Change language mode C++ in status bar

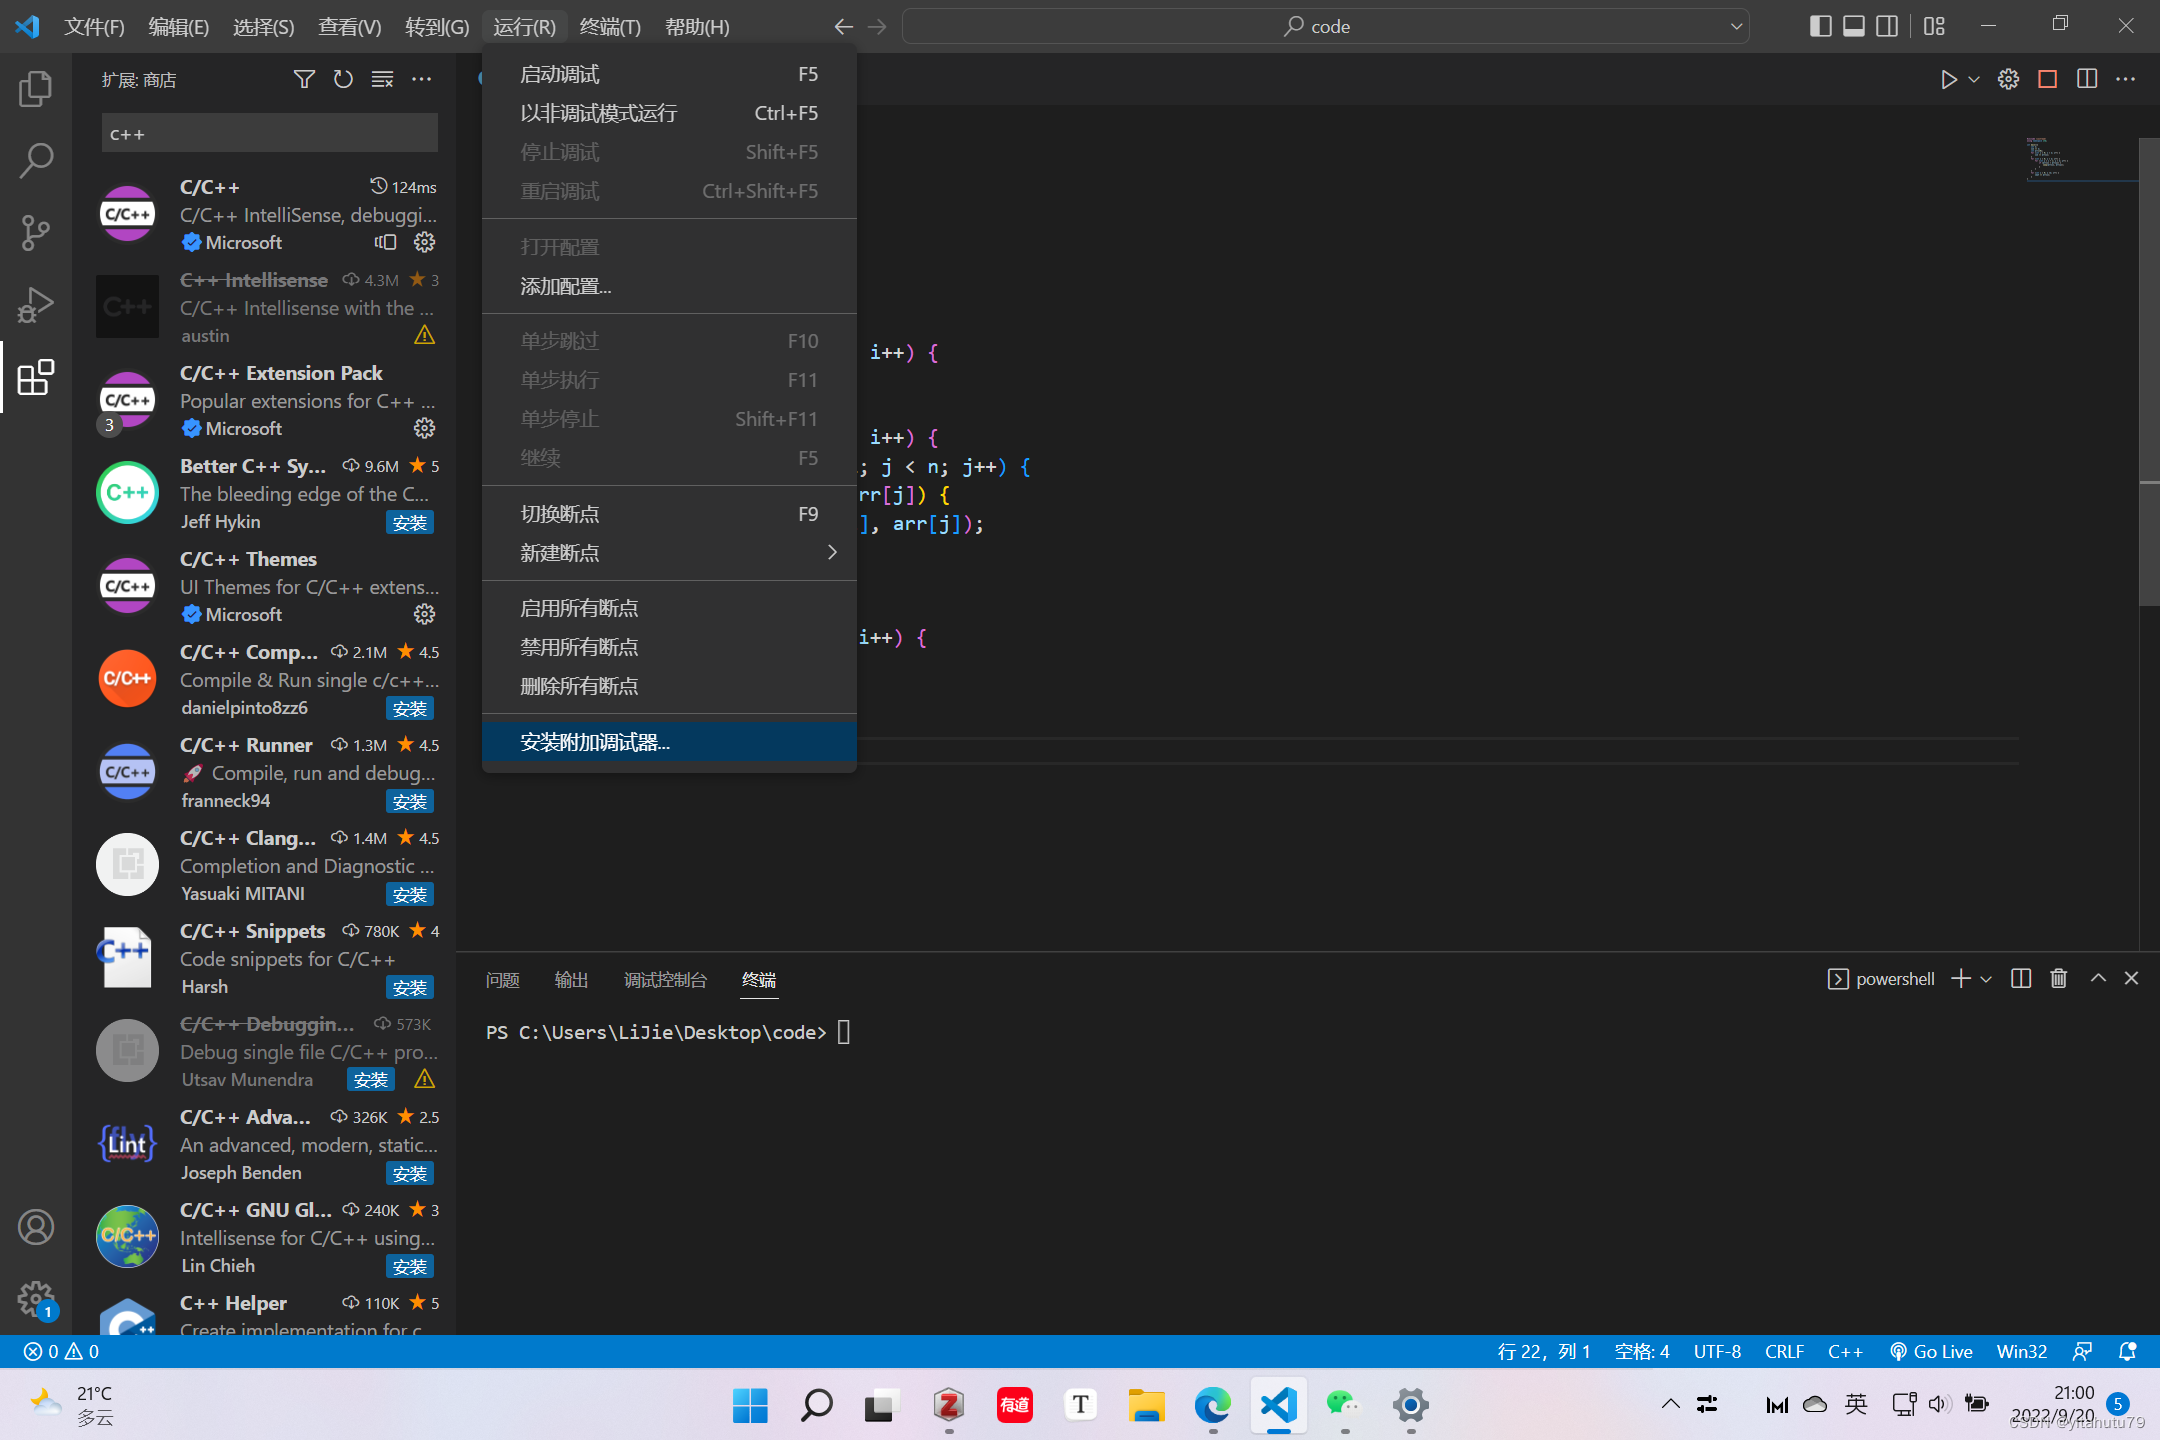point(1845,1352)
